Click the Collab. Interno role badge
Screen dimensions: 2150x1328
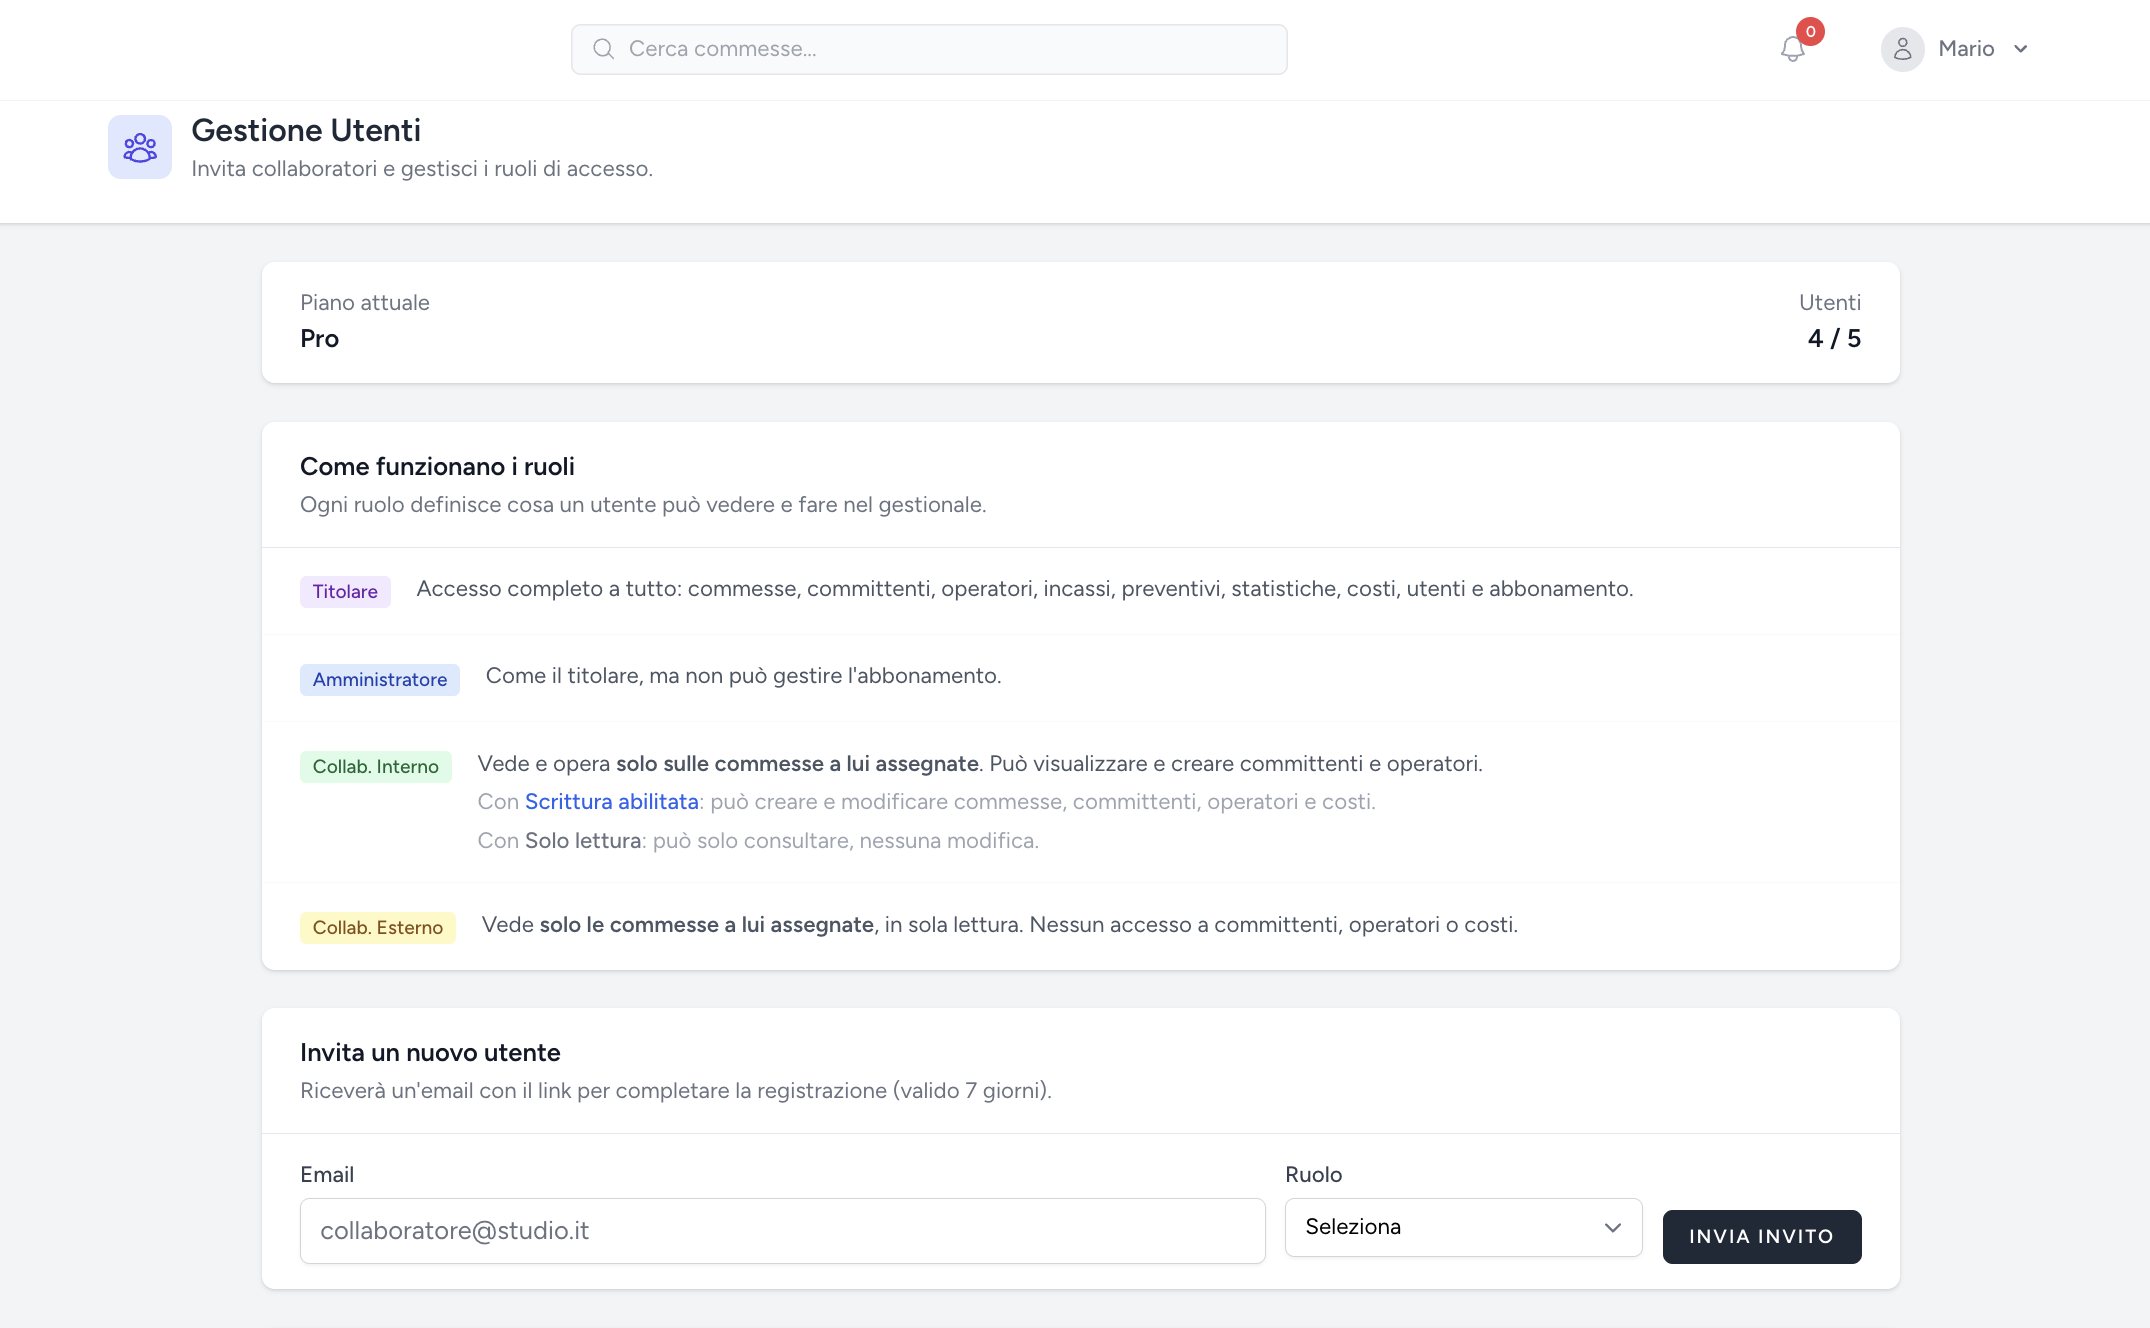[376, 767]
